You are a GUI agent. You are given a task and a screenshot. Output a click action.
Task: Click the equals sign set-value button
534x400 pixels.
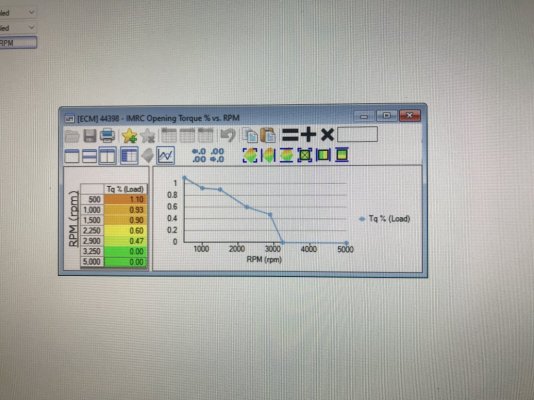[290, 134]
